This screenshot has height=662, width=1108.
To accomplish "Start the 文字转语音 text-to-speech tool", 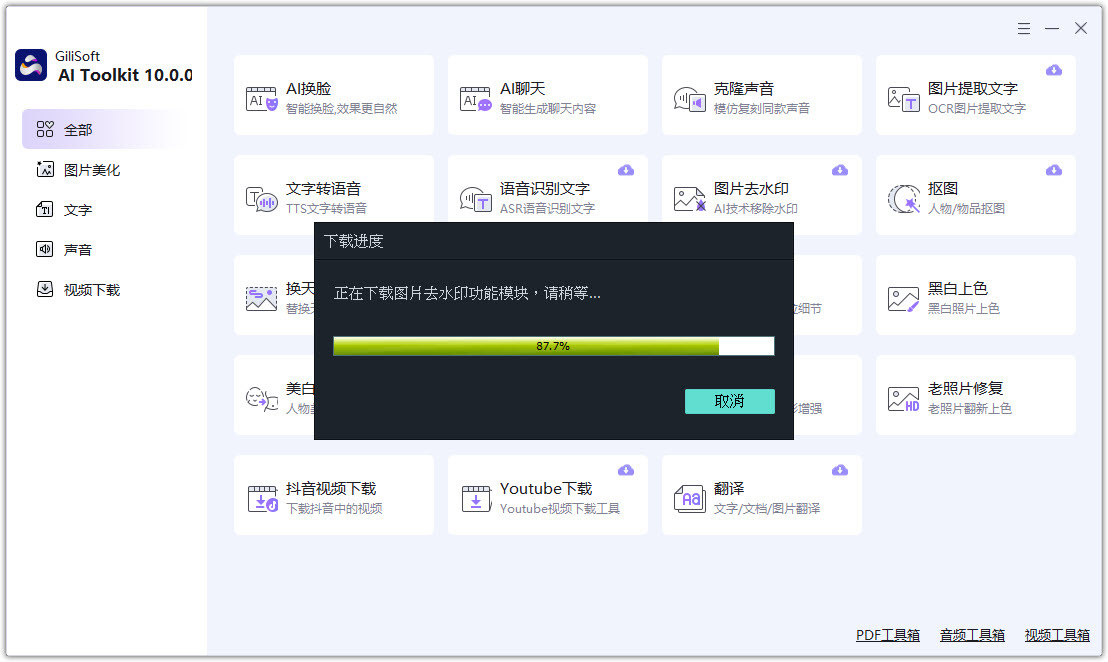I will click(333, 195).
